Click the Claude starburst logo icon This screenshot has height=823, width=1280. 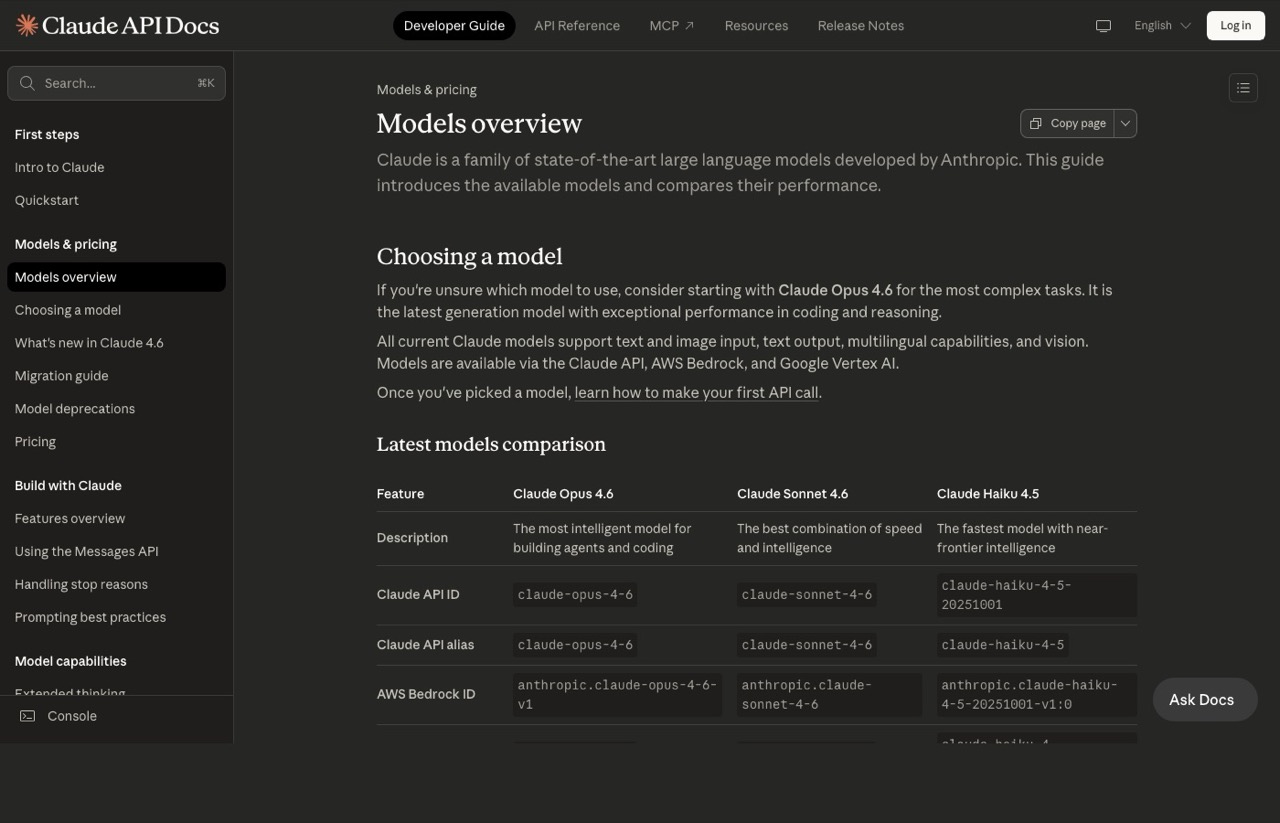(27, 25)
